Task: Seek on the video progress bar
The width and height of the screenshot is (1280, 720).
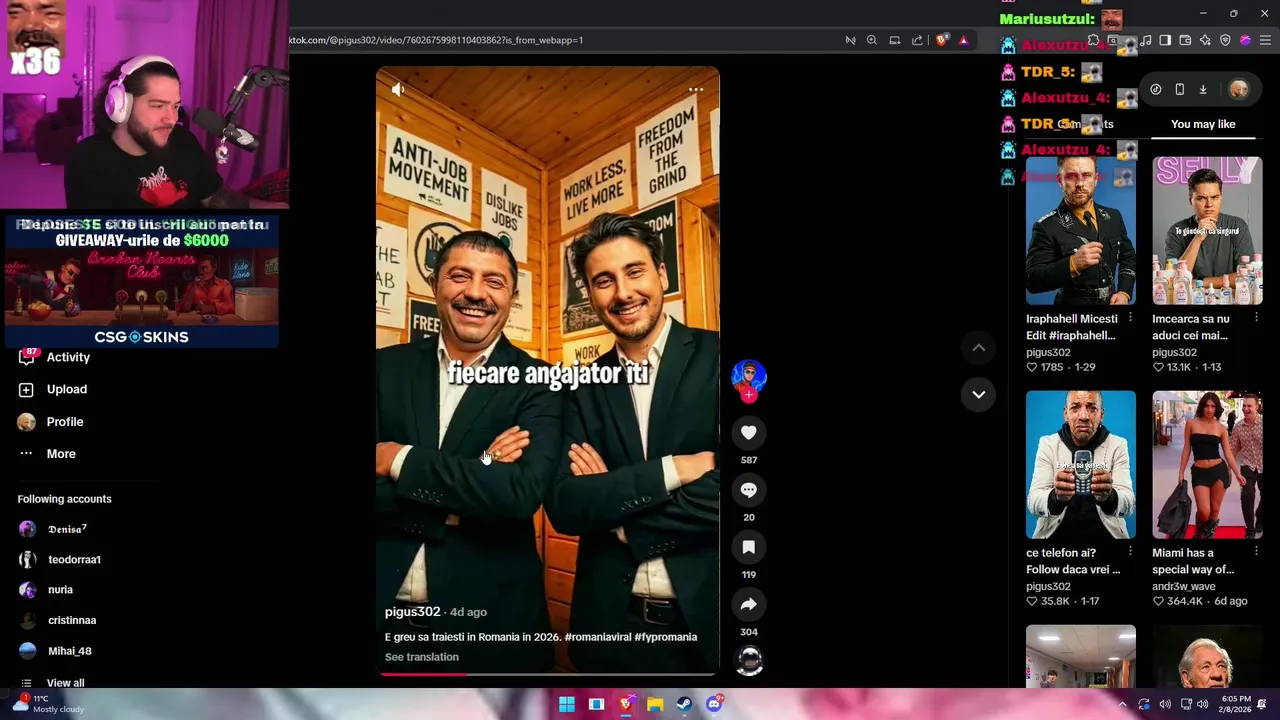Action: 547,674
